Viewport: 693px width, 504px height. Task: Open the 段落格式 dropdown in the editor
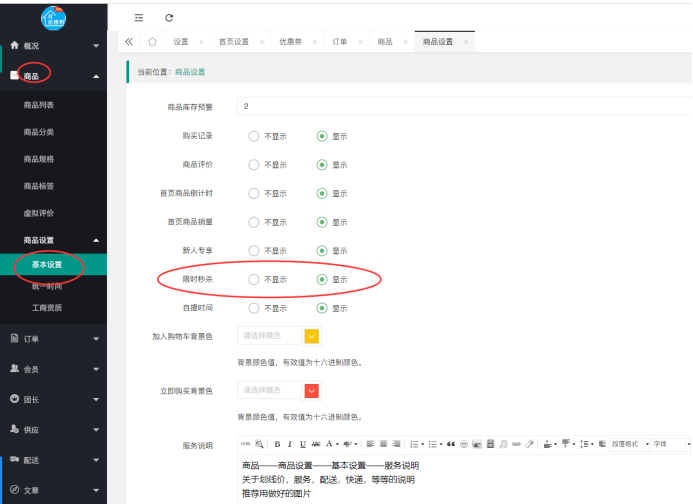click(628, 443)
